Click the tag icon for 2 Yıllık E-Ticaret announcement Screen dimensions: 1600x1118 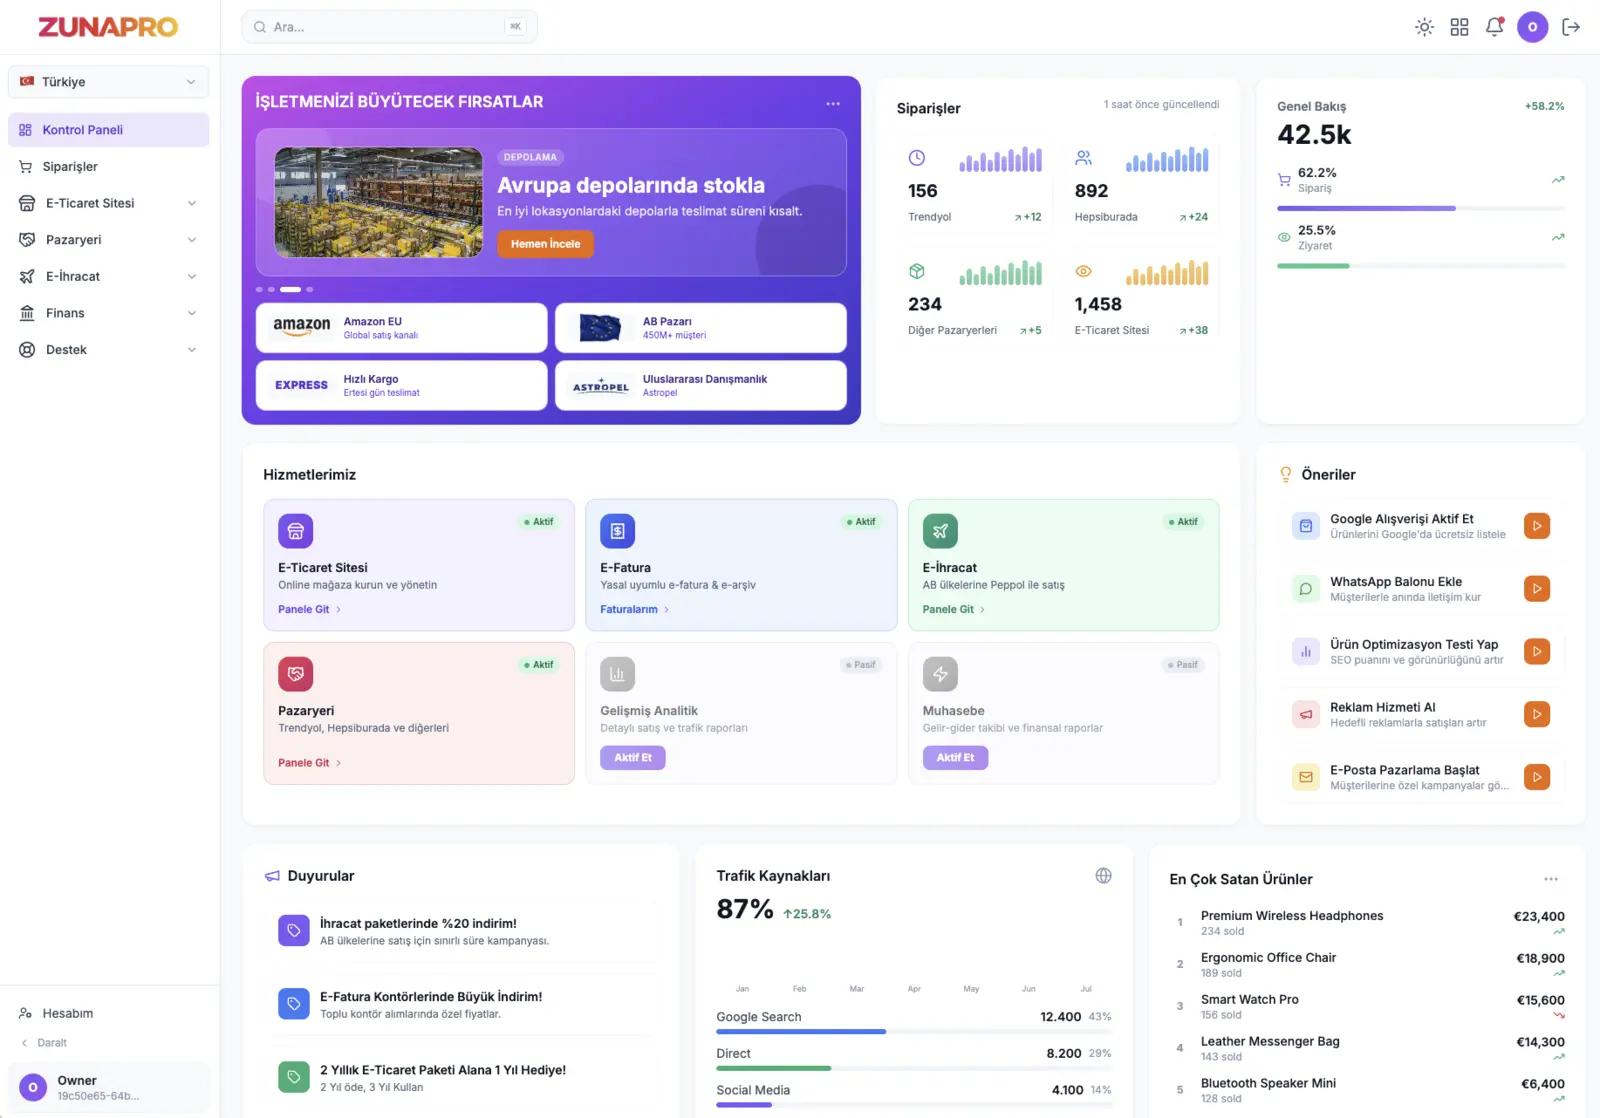tap(294, 1077)
